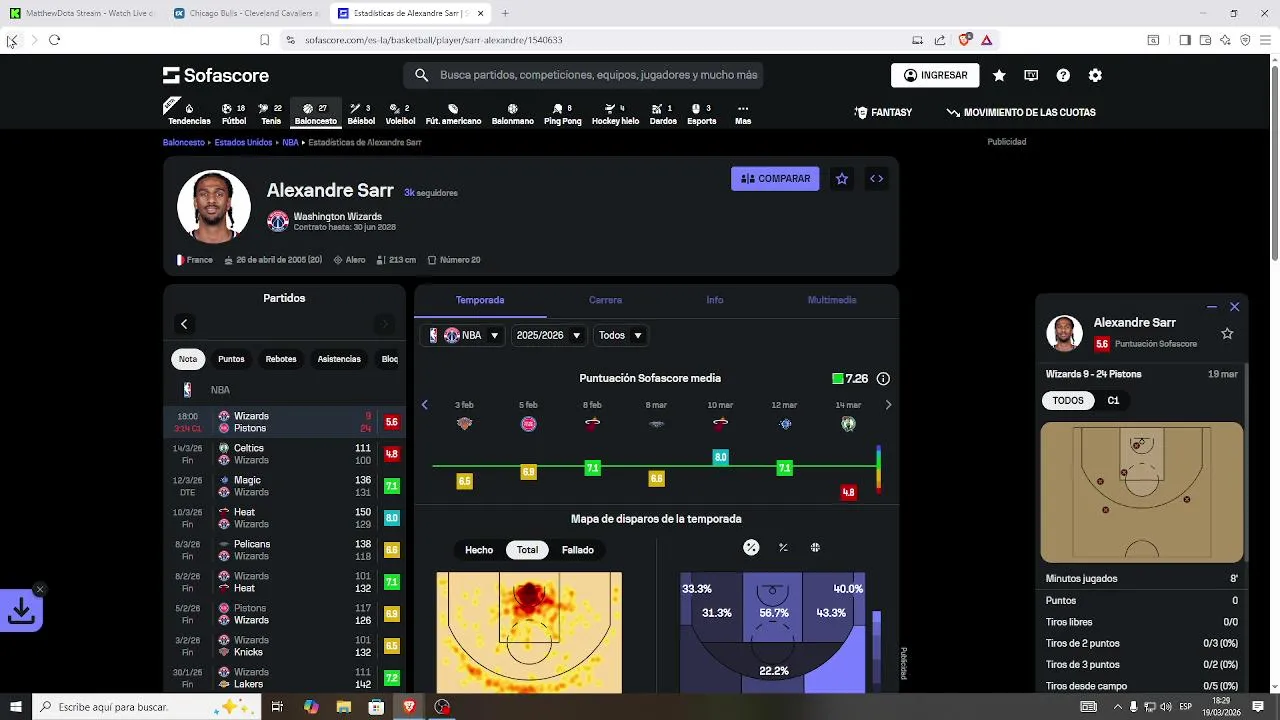Open Brave wallet icon in the toolbar
This screenshot has width=1280, height=720.
(x=1205, y=40)
